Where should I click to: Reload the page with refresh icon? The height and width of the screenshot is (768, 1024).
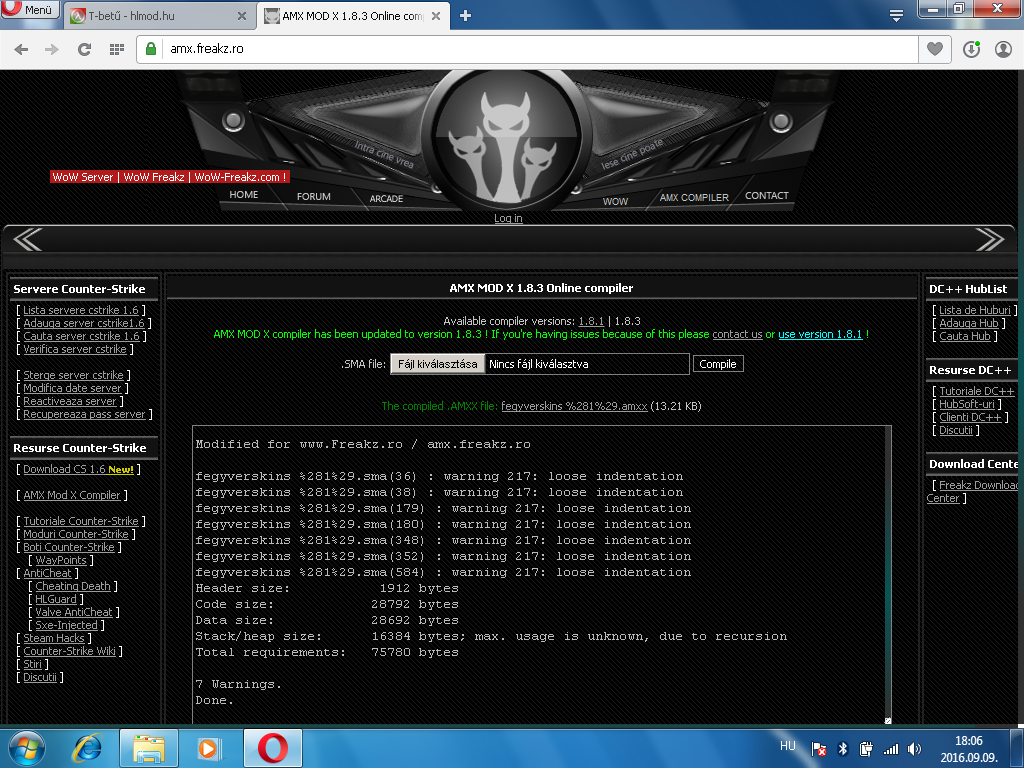pyautogui.click(x=84, y=49)
